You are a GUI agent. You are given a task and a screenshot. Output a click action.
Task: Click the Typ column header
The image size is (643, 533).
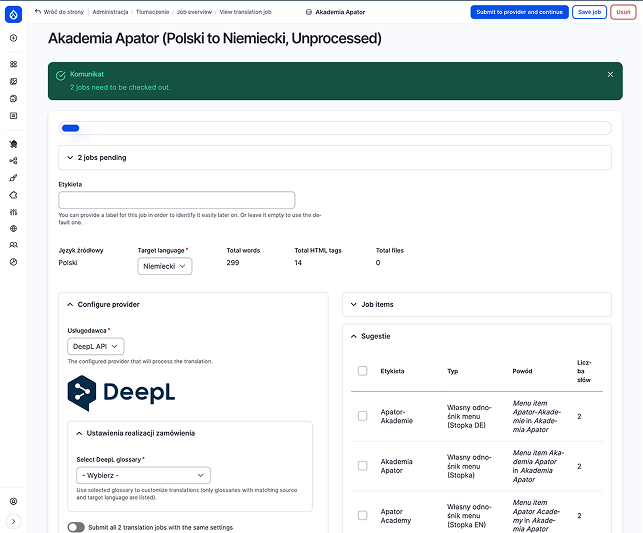click(452, 371)
